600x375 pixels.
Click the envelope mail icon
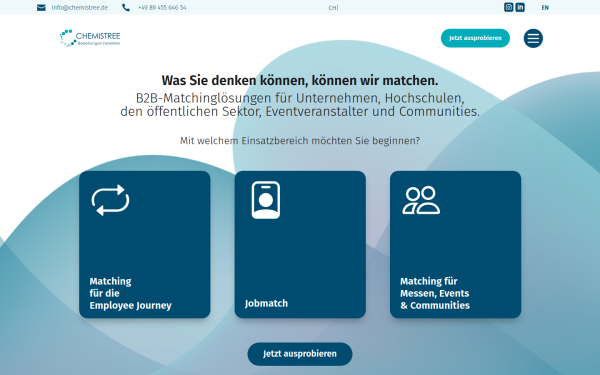pos(41,8)
